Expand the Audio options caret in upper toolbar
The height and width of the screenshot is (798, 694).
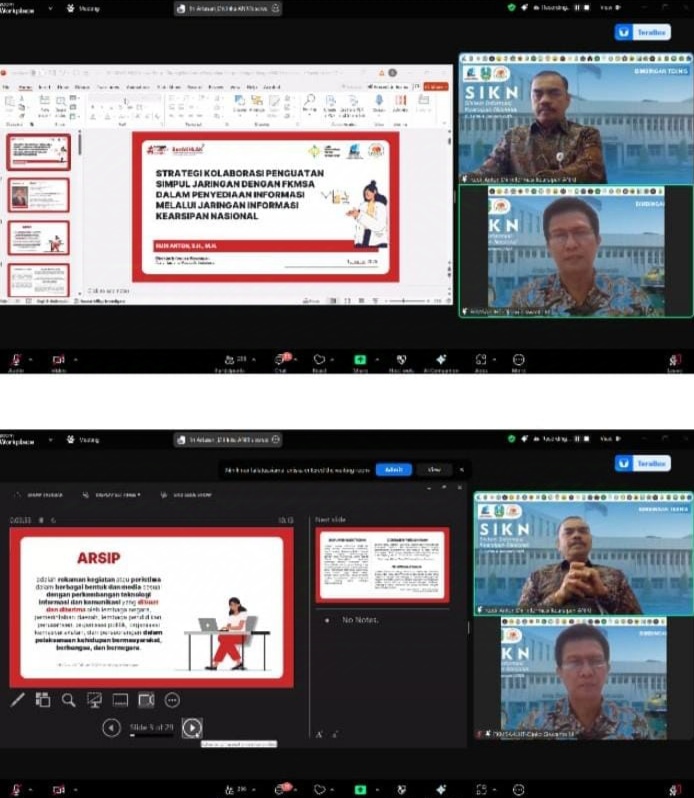pyautogui.click(x=32, y=359)
